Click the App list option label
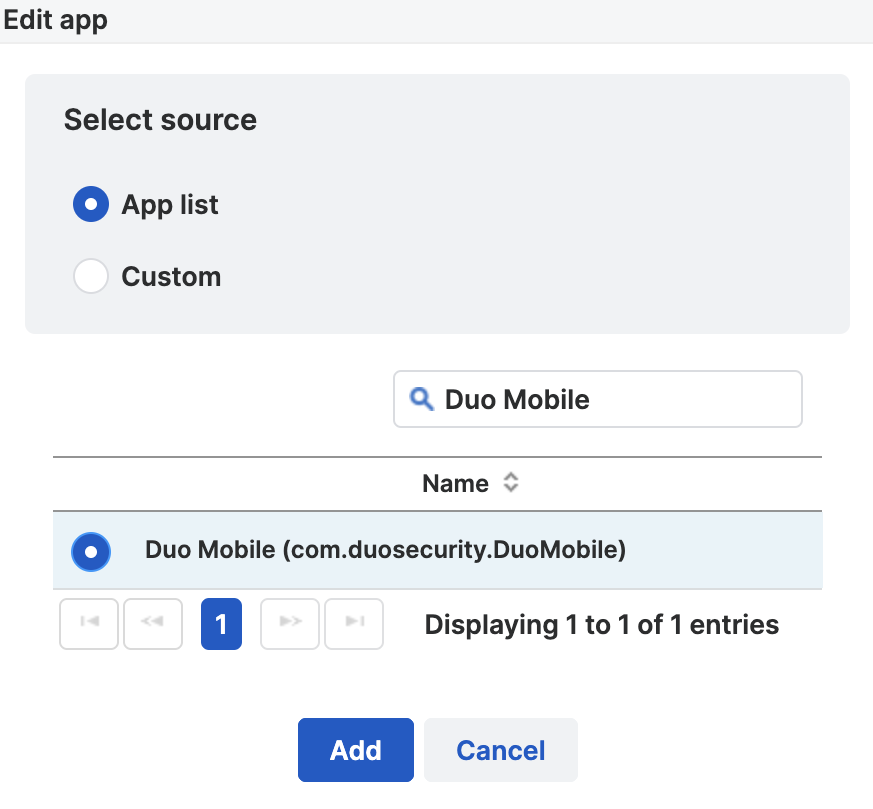873x809 pixels. (x=168, y=204)
